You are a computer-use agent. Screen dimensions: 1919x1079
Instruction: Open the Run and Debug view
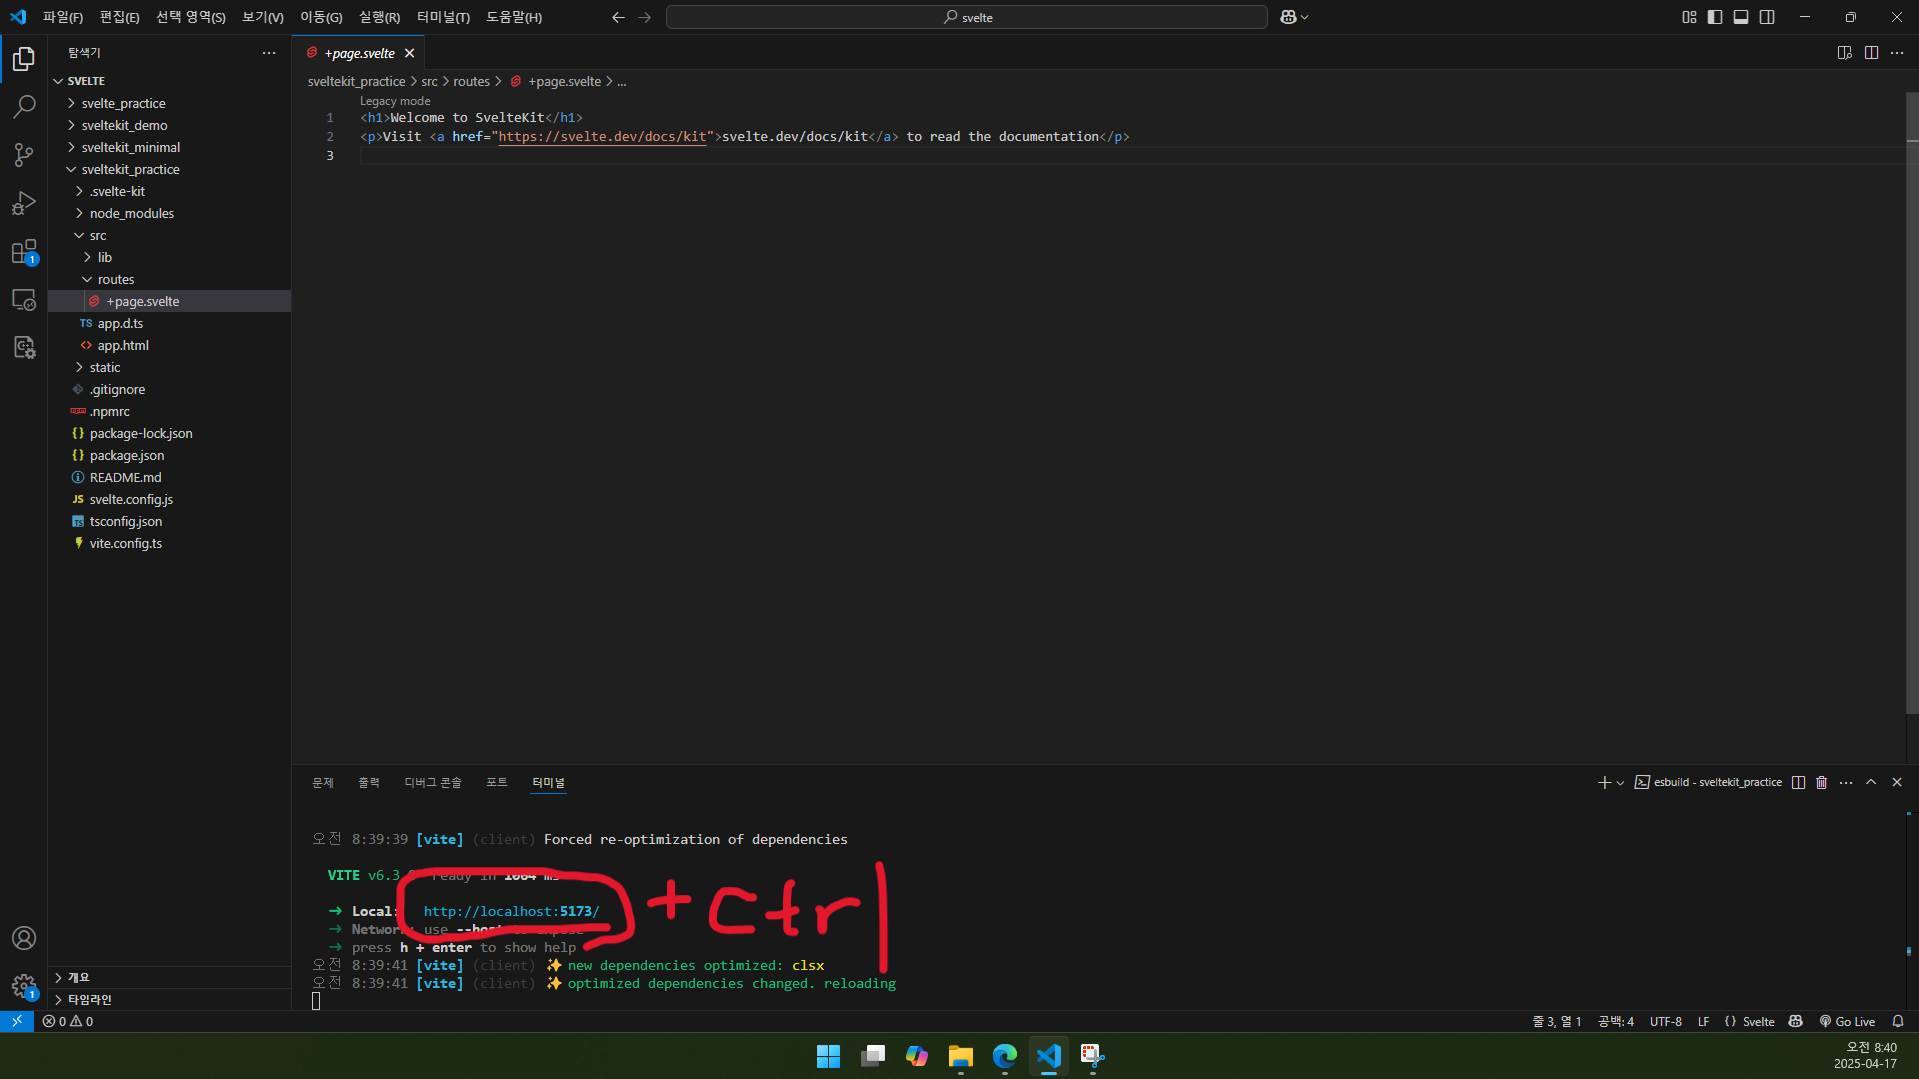click(24, 203)
